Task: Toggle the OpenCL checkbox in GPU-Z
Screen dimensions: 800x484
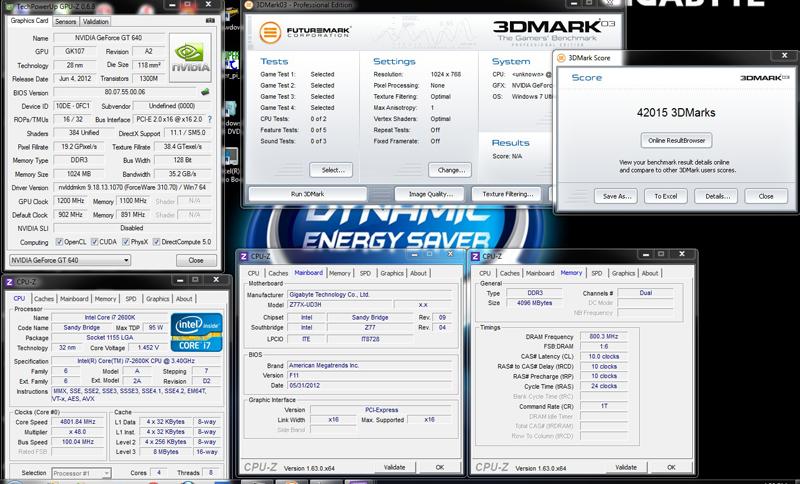Action: click(x=59, y=242)
